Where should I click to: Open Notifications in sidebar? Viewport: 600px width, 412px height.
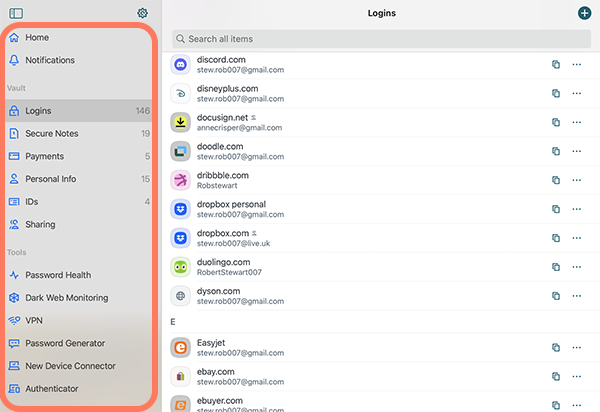click(78, 60)
